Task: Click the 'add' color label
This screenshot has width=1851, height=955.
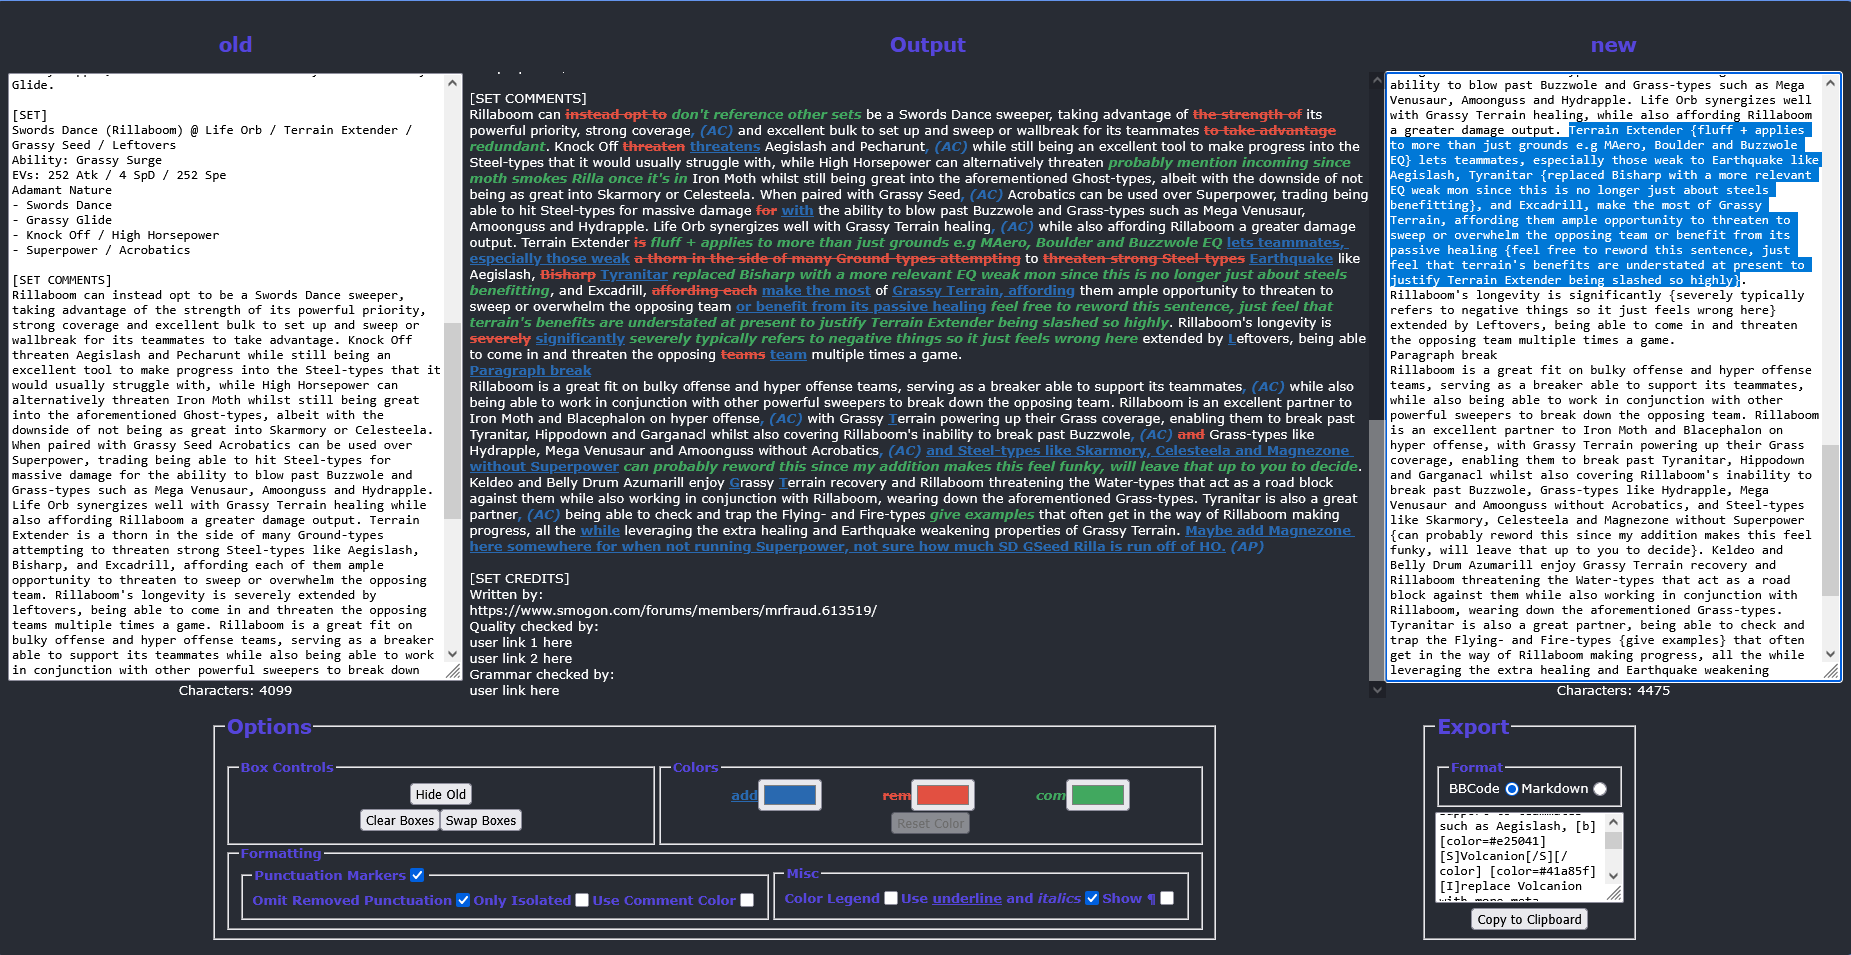Action: coord(743,795)
